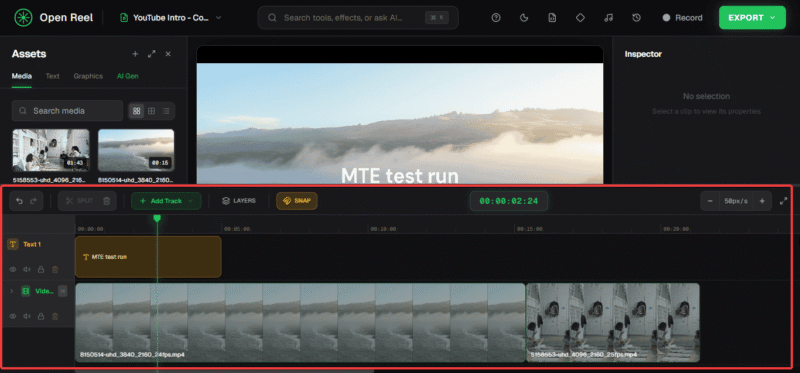Toggle visibility of Text 1 track
This screenshot has width=800, height=373.
click(13, 269)
